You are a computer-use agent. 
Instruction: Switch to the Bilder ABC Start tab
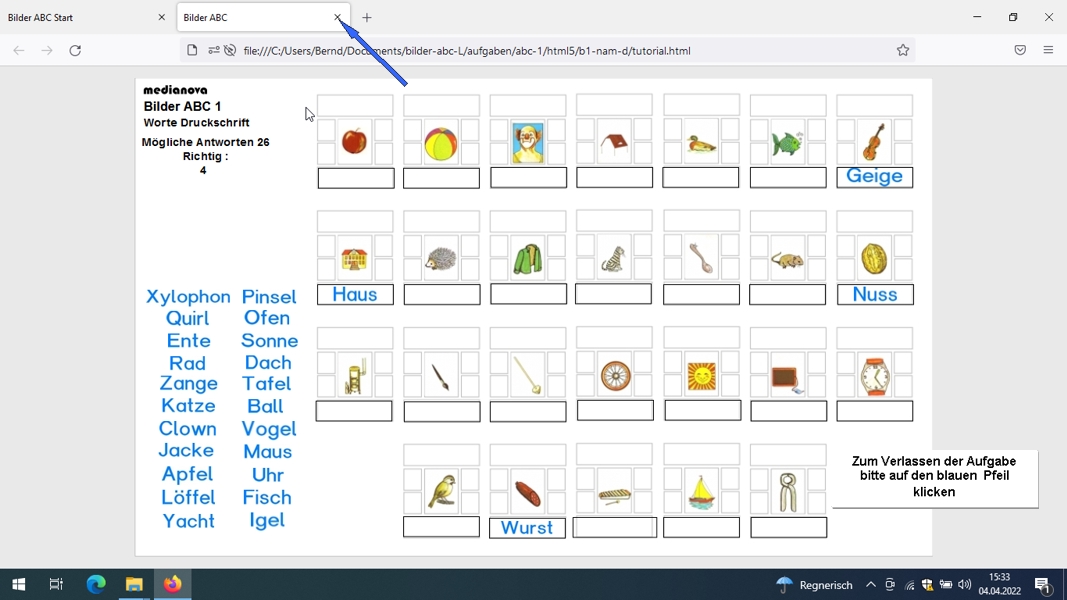tap(86, 18)
